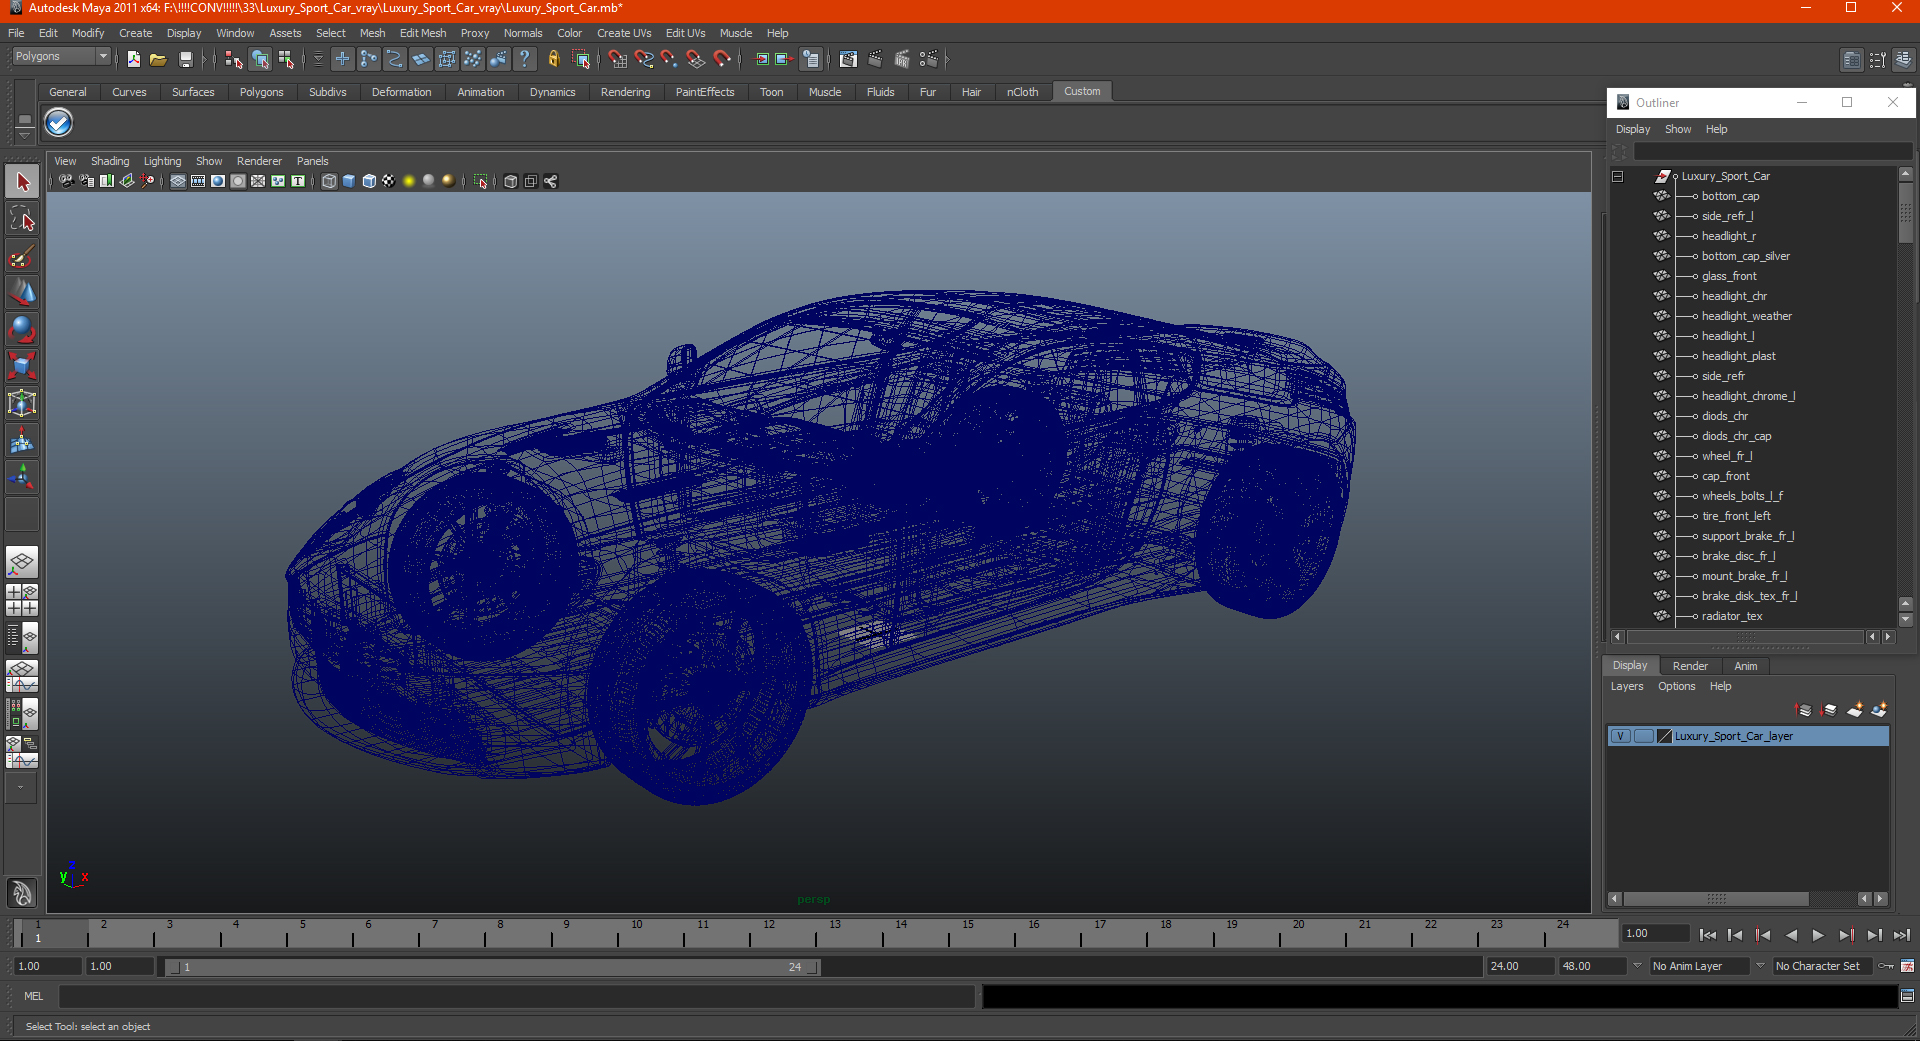Open the No Anim Layer dropdown arrow
The width and height of the screenshot is (1920, 1041).
(x=1637, y=966)
